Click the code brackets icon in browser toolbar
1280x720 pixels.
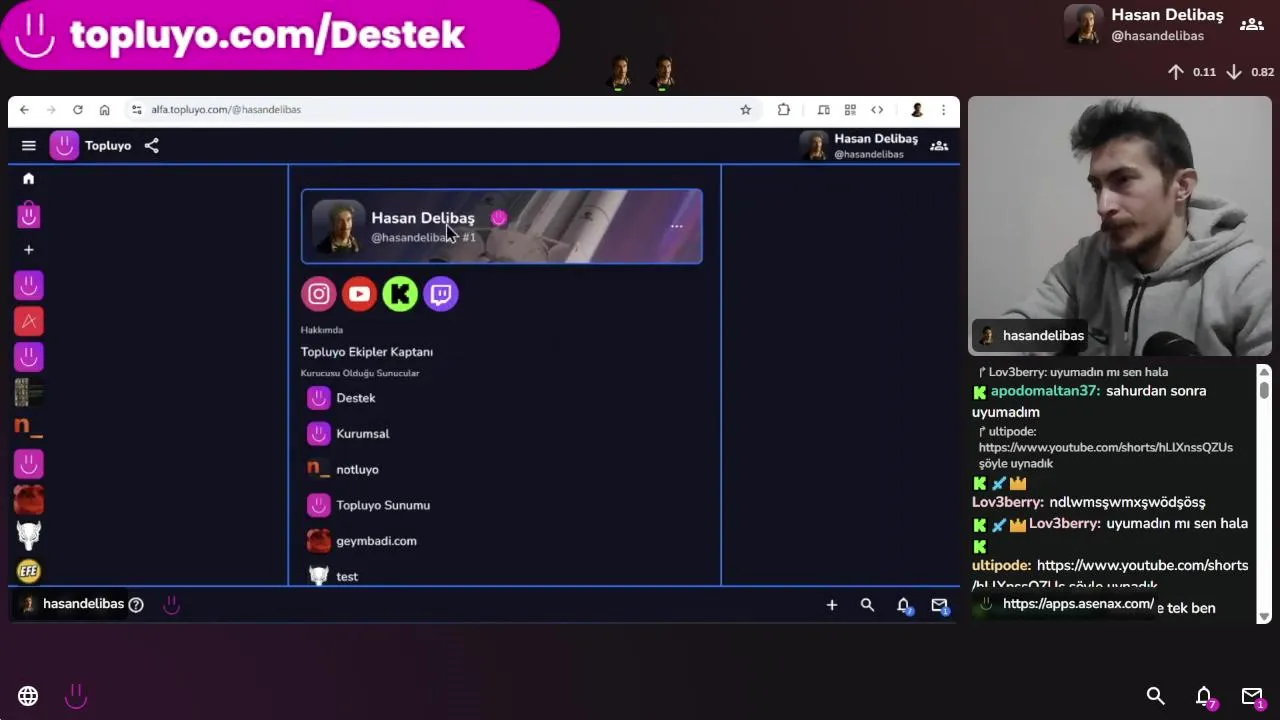point(877,110)
